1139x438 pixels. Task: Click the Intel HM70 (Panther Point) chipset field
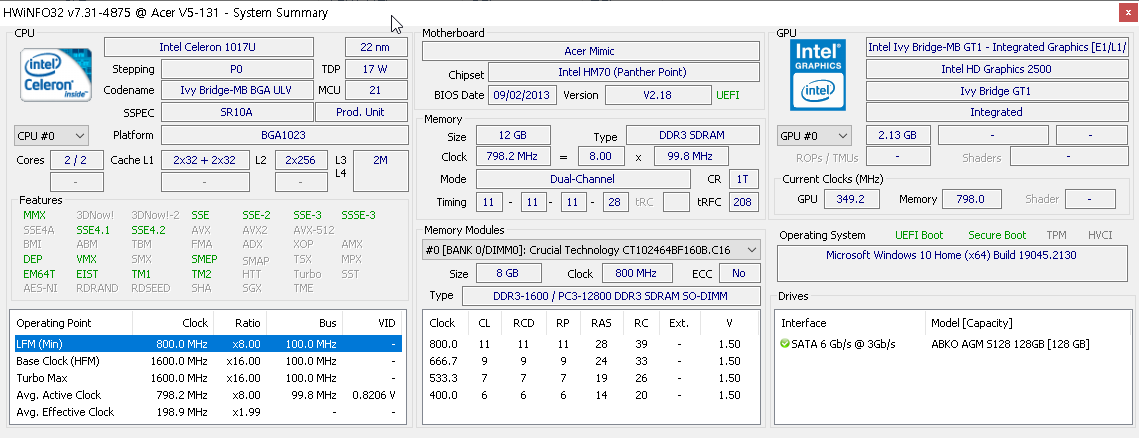(623, 72)
